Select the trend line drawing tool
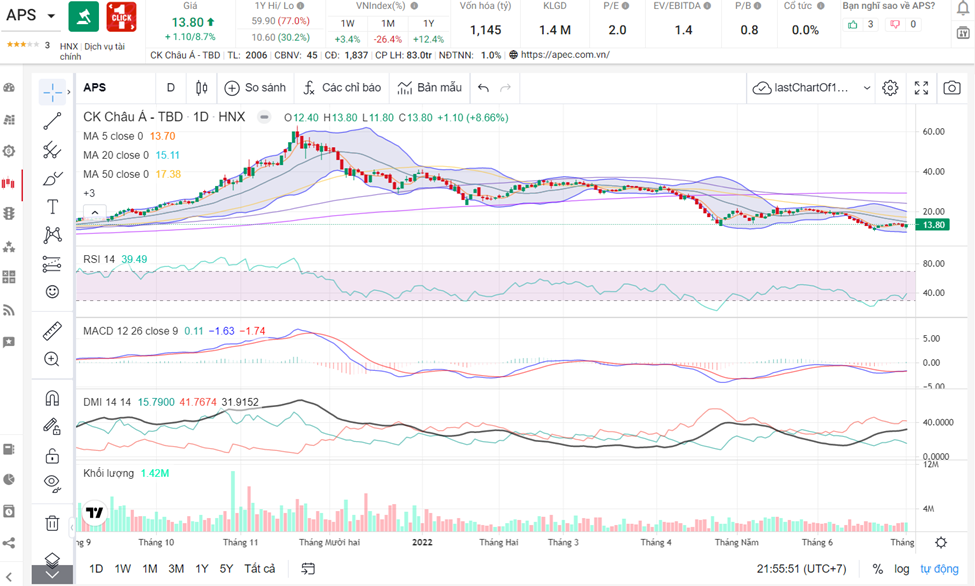 pyautogui.click(x=52, y=121)
